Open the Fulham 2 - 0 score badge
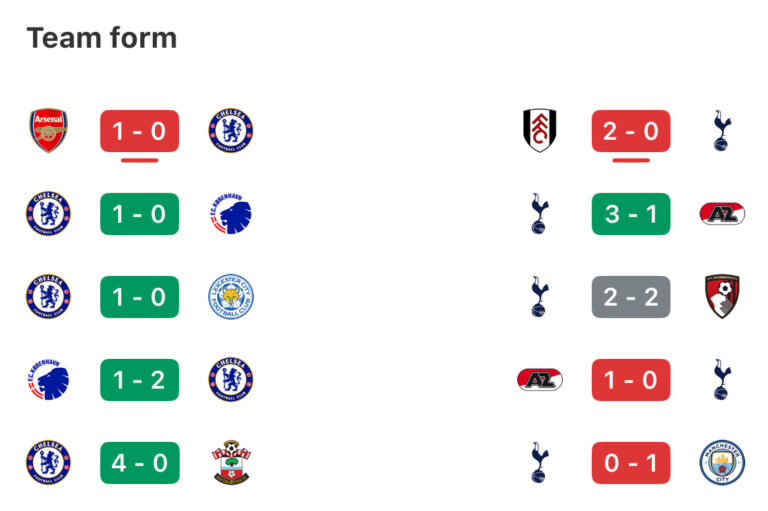This screenshot has width=768, height=511. click(x=631, y=131)
